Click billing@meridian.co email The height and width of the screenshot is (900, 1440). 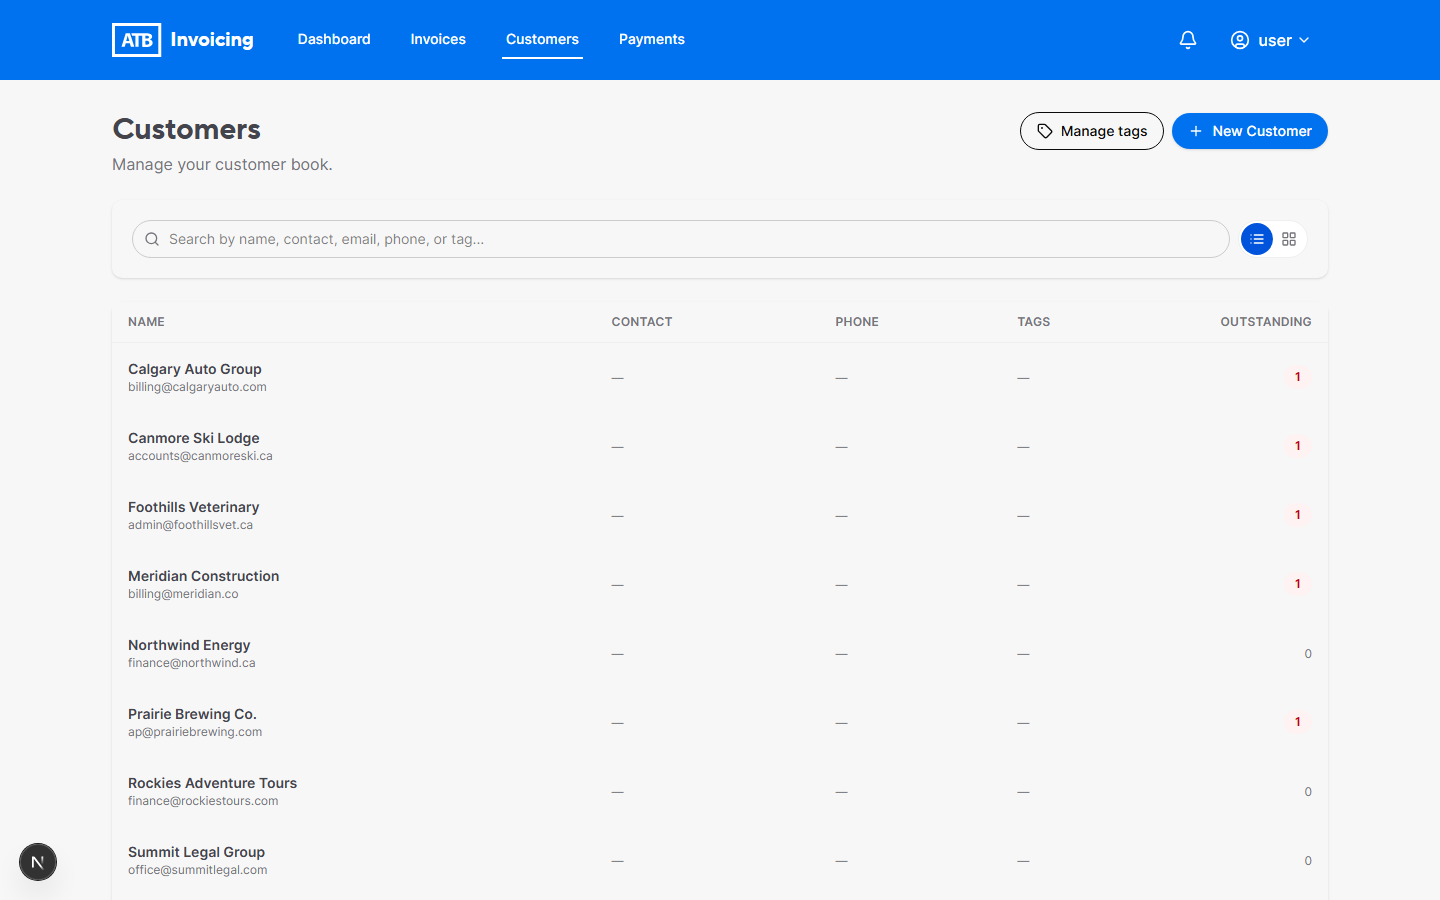click(x=183, y=594)
